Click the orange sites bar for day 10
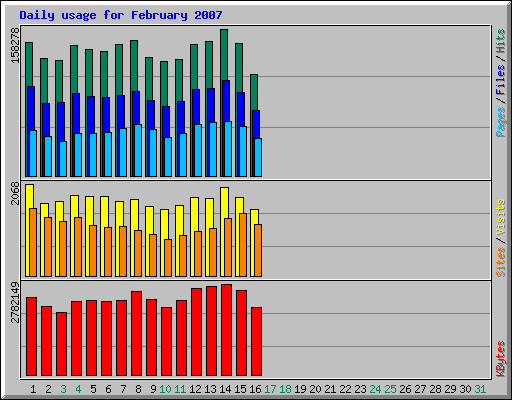Screen dimensions: 512x400 (x=168, y=258)
